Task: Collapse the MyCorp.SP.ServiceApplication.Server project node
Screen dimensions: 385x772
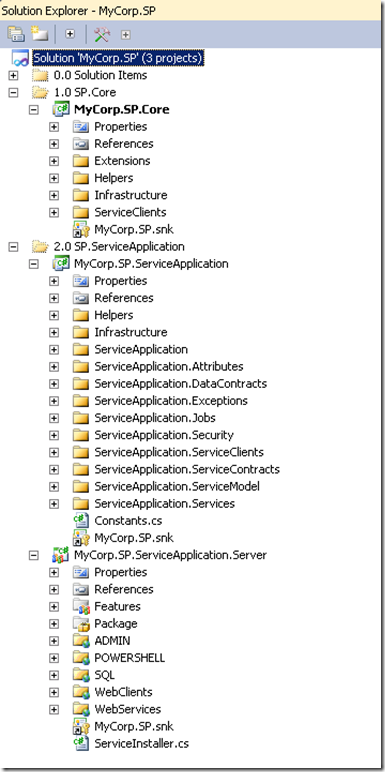Action: tap(33, 555)
